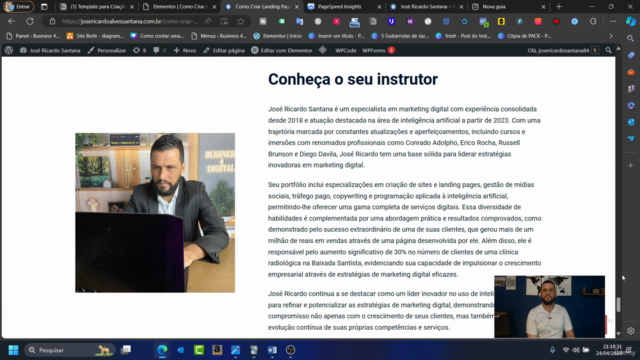The image size is (640, 360).
Task: Open Novo menu in admin bar
Action: [185, 50]
